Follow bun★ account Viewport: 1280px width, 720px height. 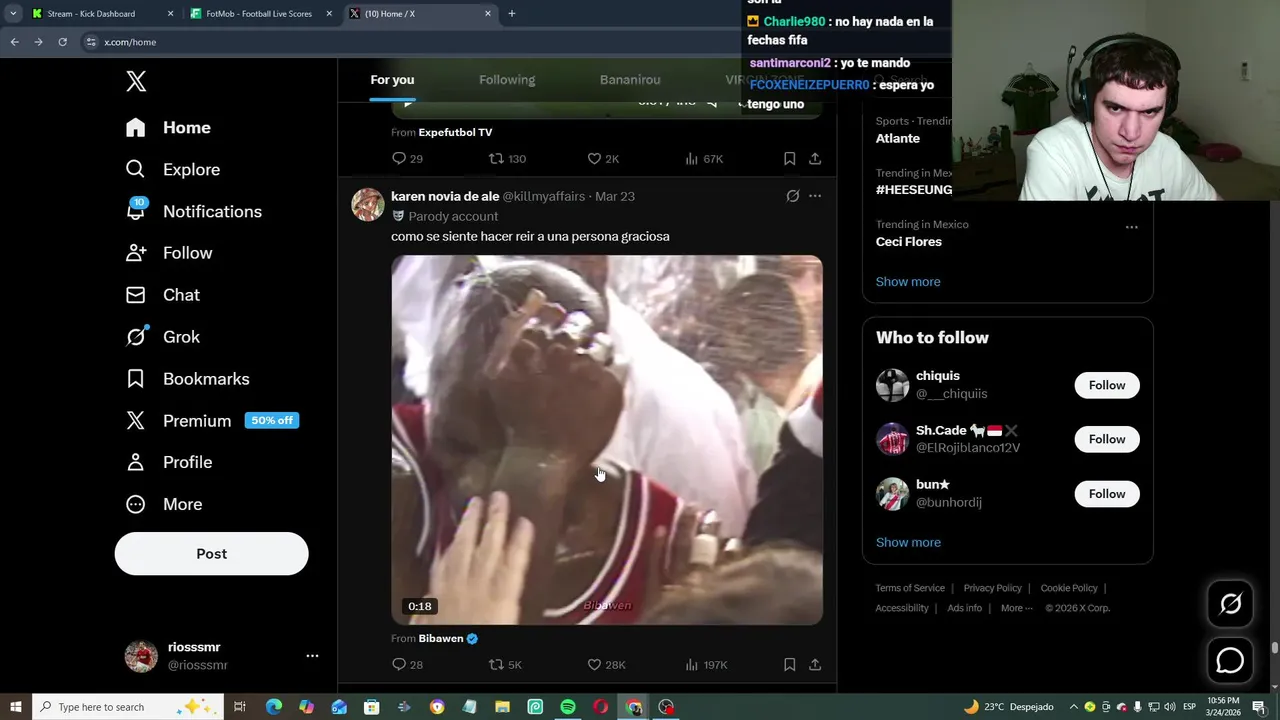1107,494
